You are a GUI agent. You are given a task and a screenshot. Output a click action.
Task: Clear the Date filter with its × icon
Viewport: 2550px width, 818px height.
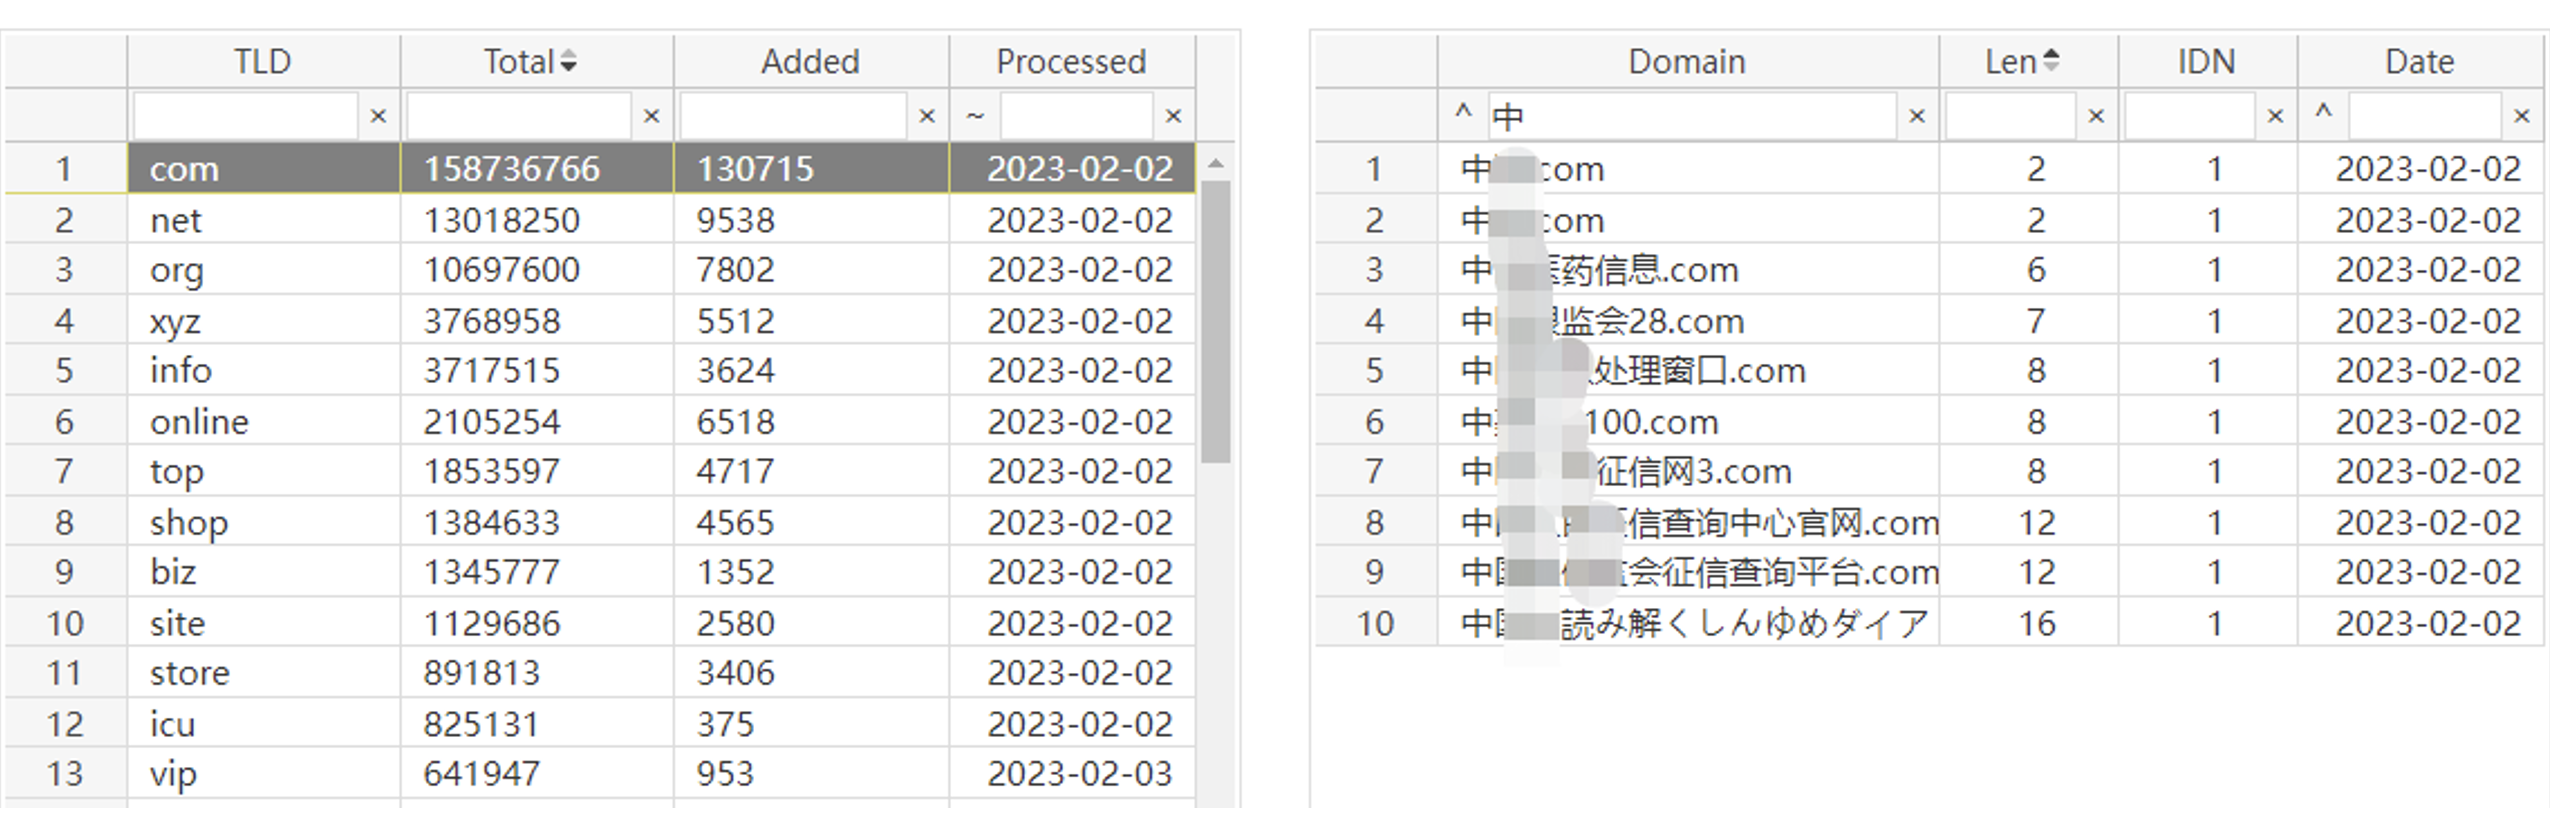(x=2521, y=116)
